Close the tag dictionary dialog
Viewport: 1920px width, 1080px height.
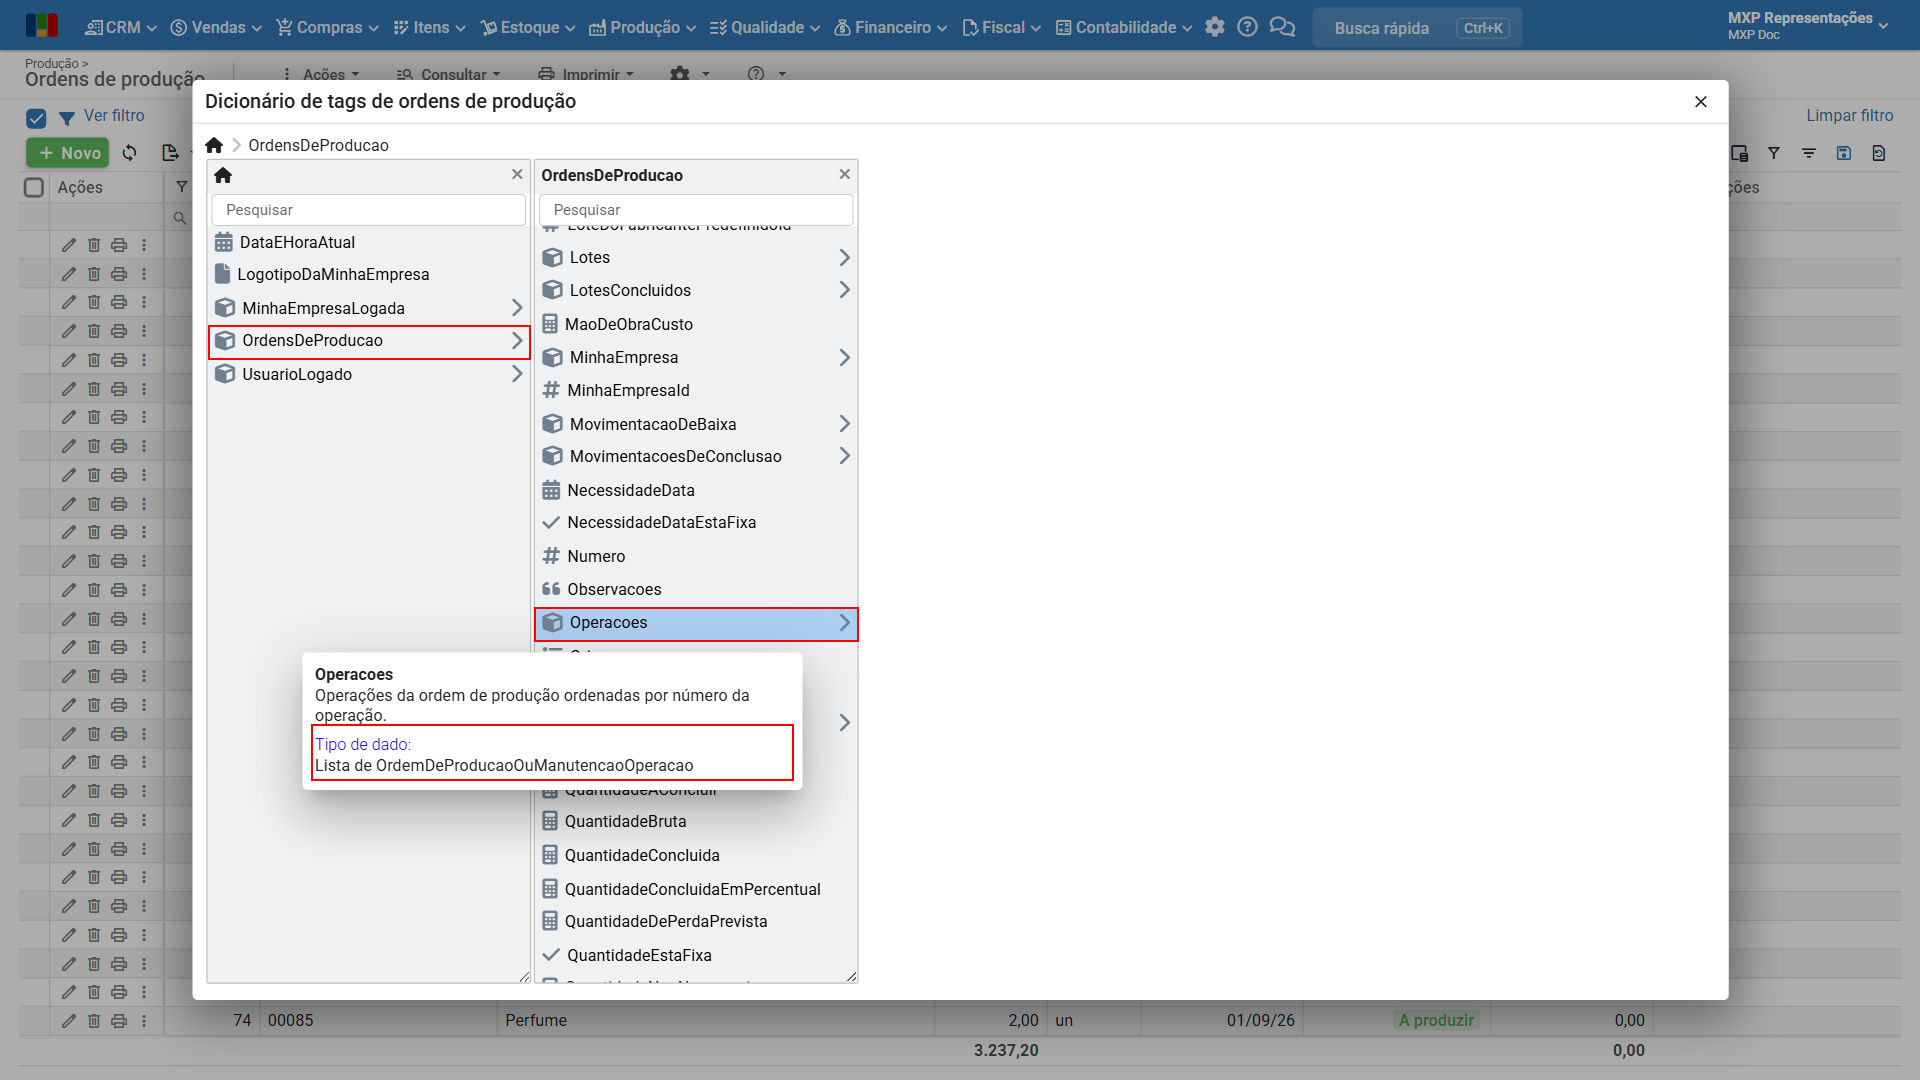click(1701, 102)
